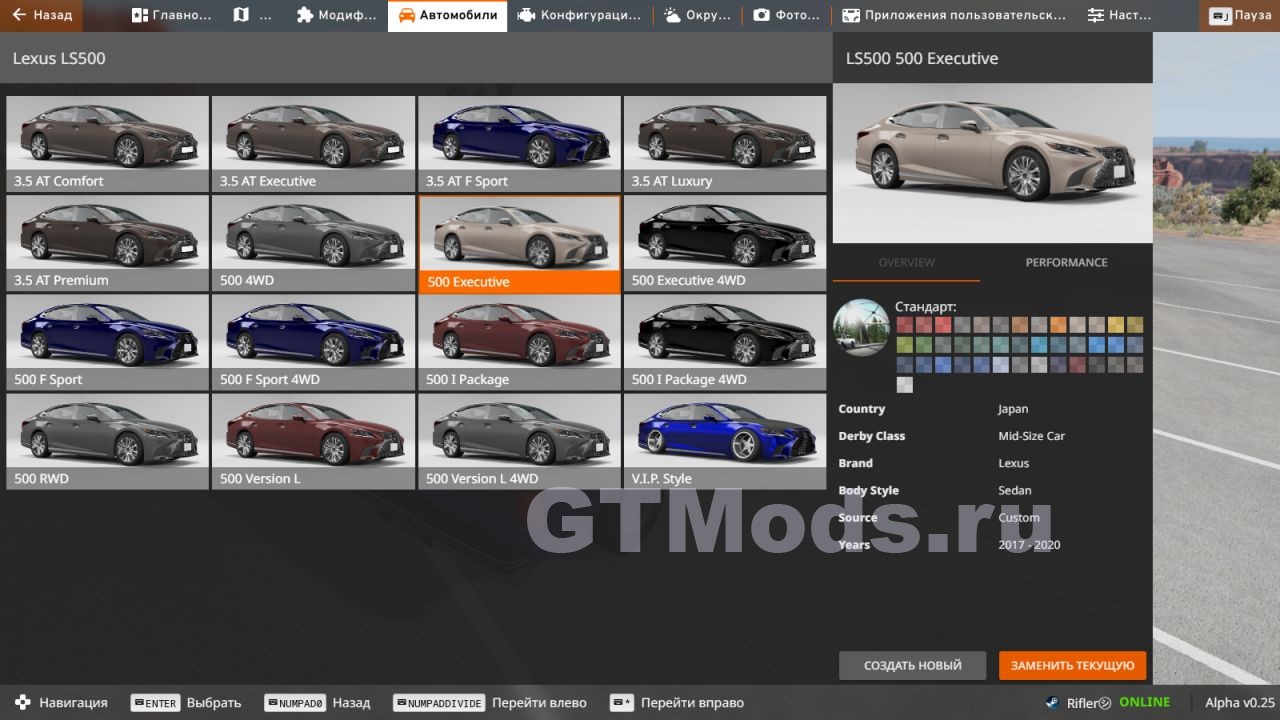Switch to the PERFORMANCE tab

[1066, 262]
